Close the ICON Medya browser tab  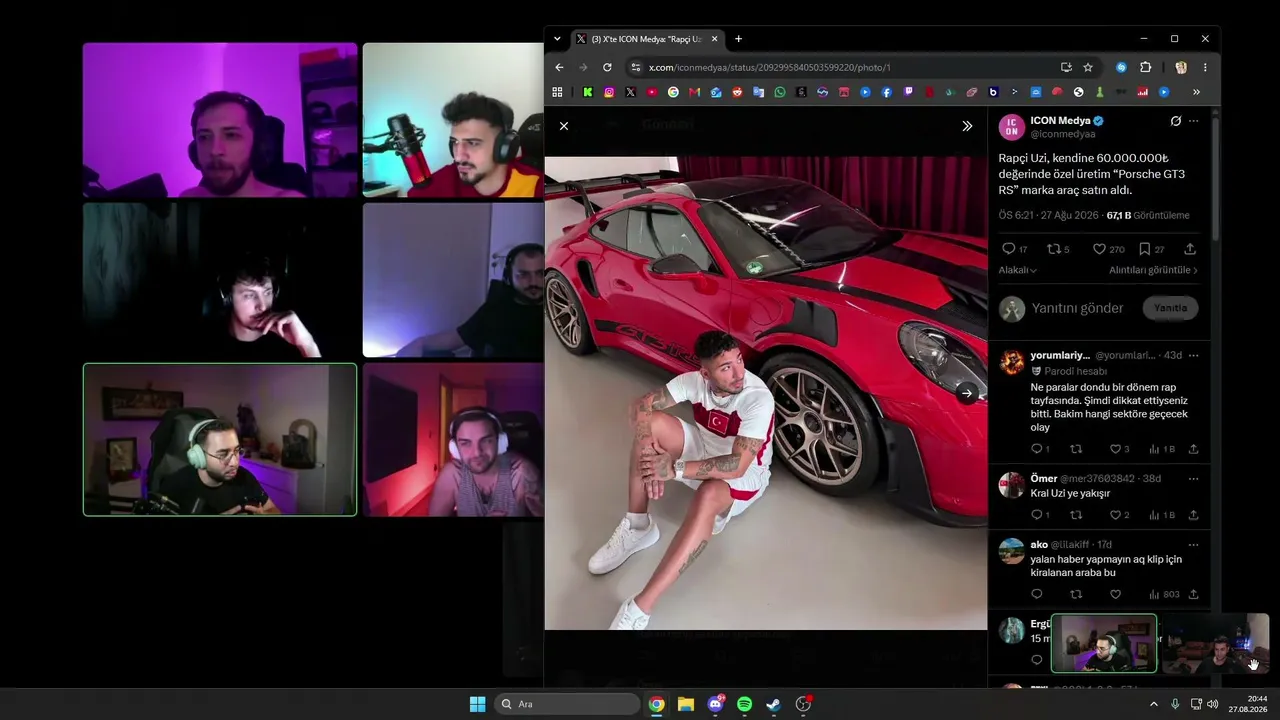click(714, 39)
